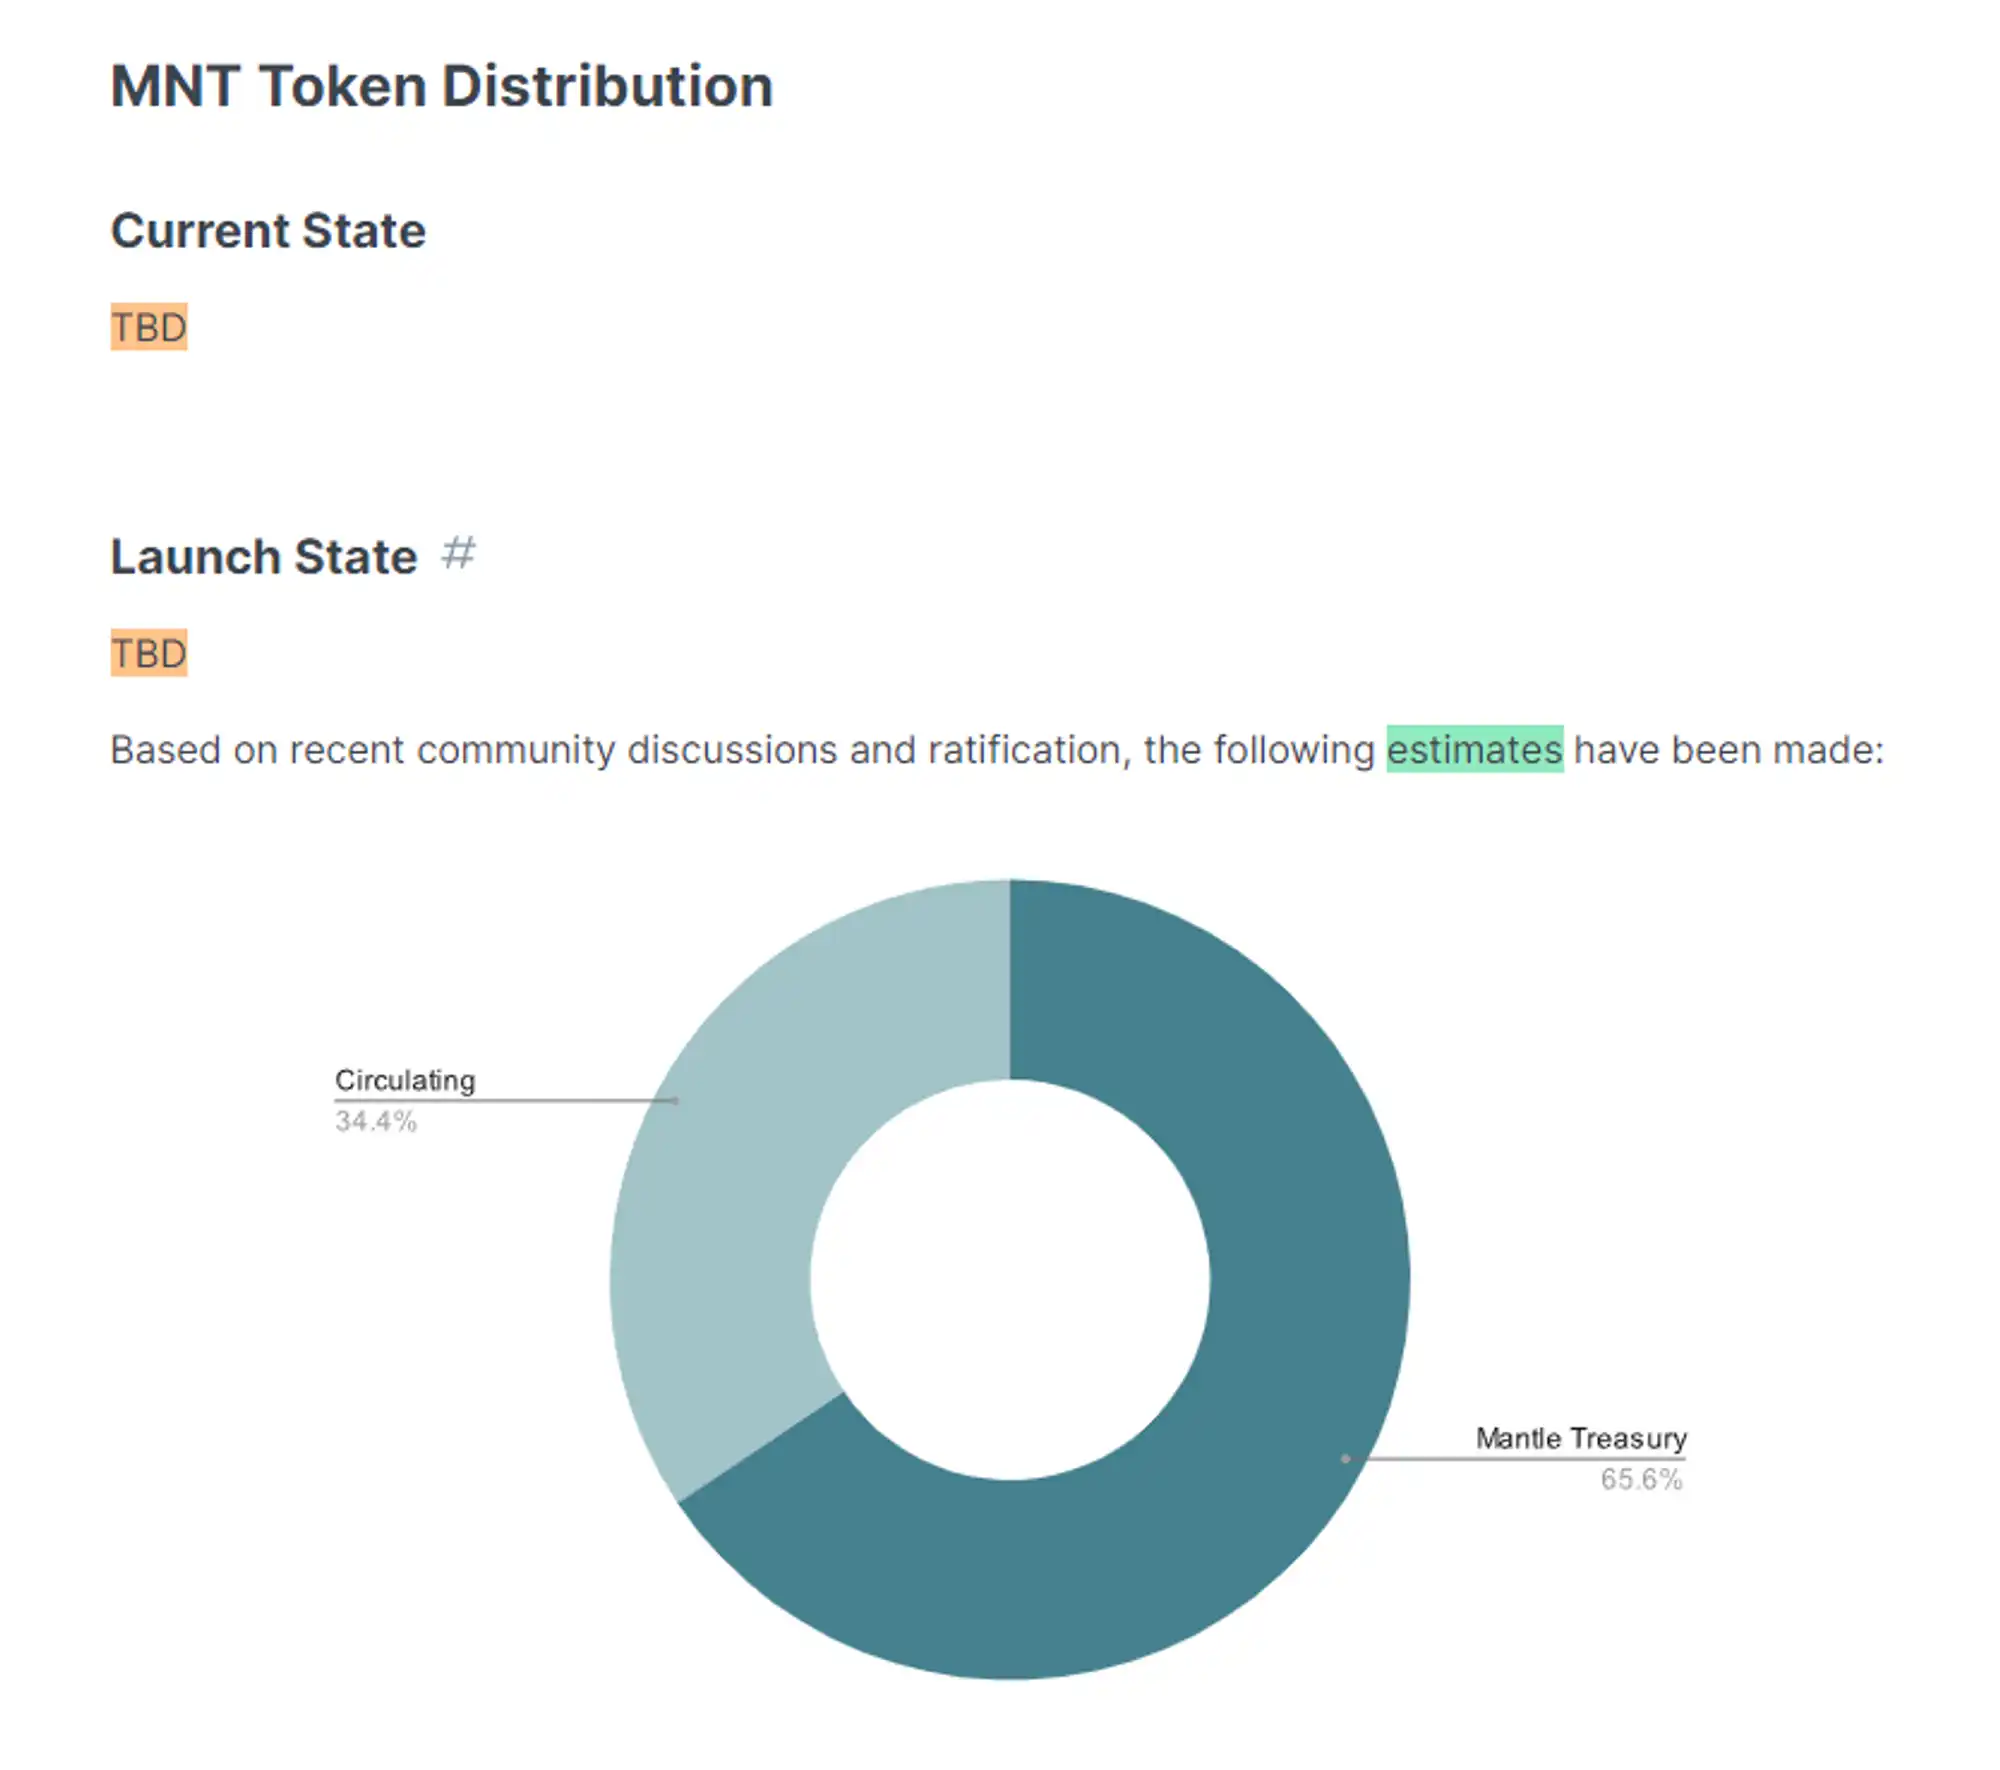Click the Mantle Treasury chart label
Screen dimensions: 2000x1770
(1581, 1438)
